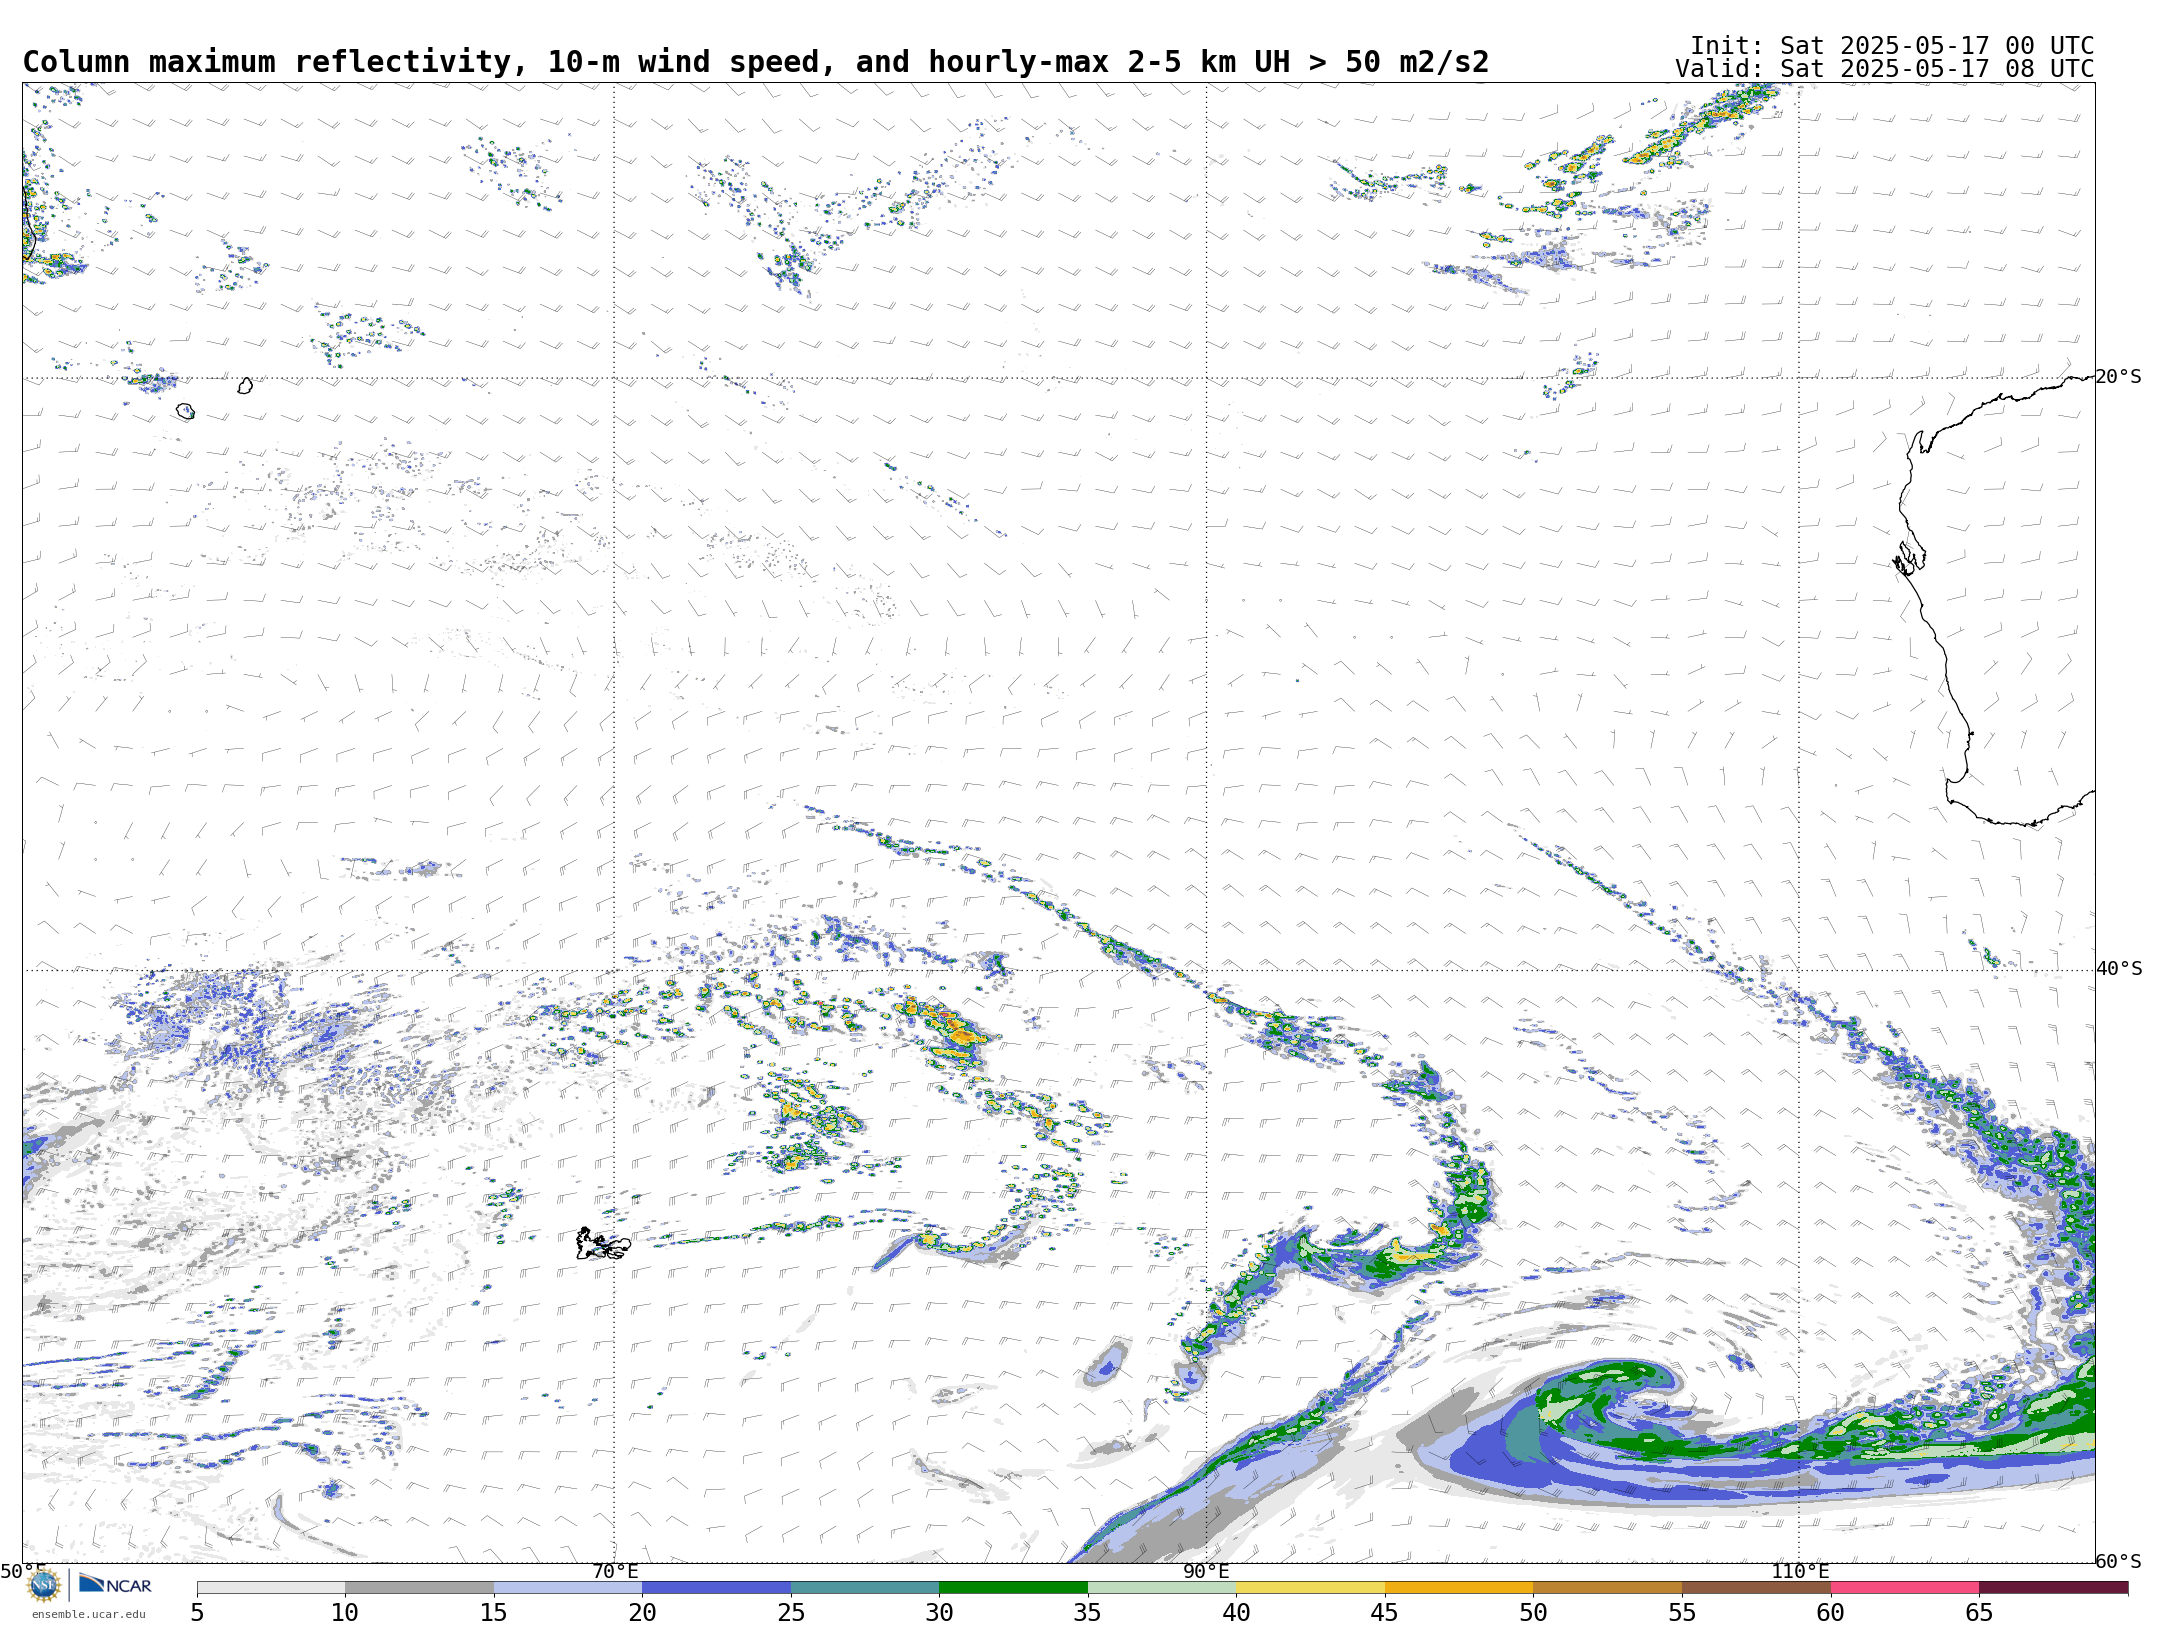Click the pale green 35-40 dBZ swatch
The image size is (2160, 1626).
tap(1162, 1587)
